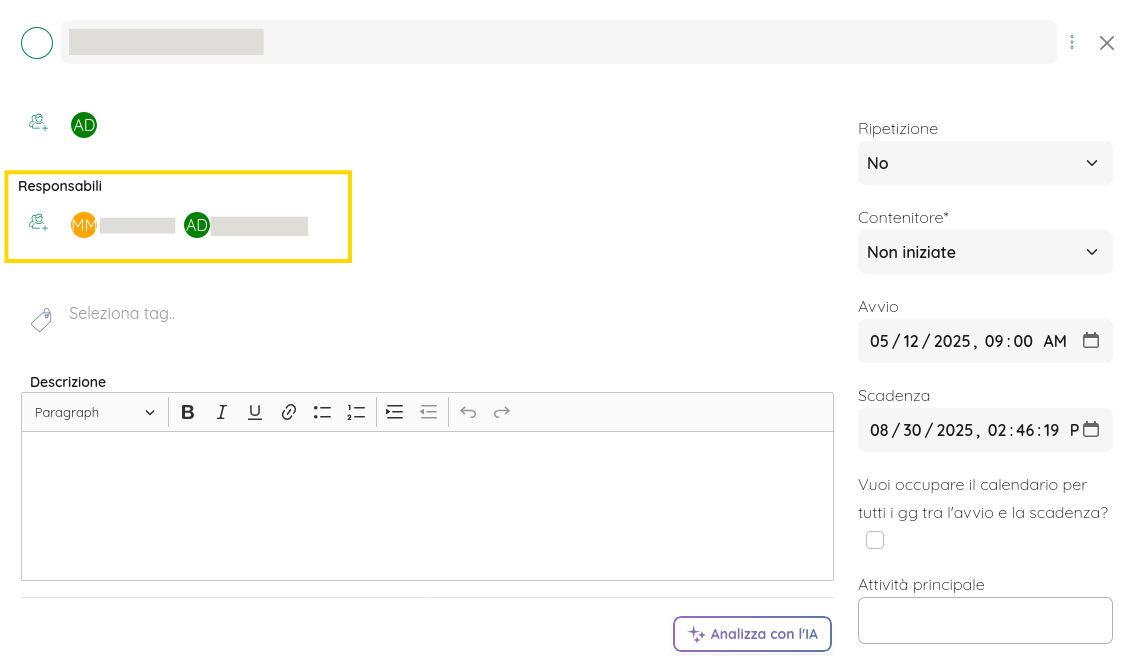Screen dimensions: 1136x659
Task: Insert a link using the chain icon
Action: tap(289, 411)
